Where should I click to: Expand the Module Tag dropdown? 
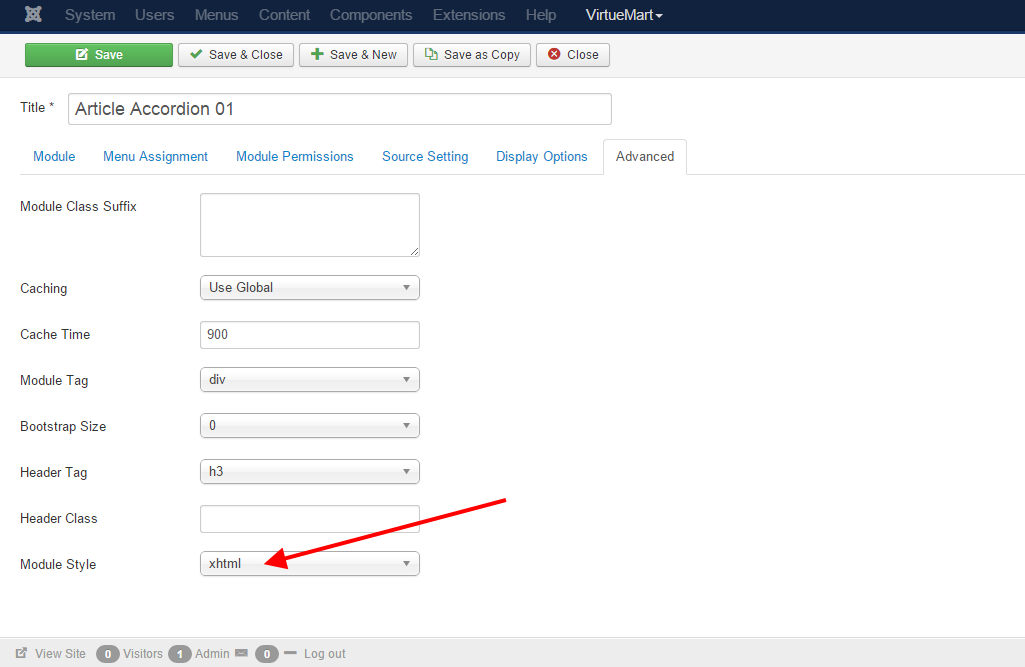tap(309, 380)
